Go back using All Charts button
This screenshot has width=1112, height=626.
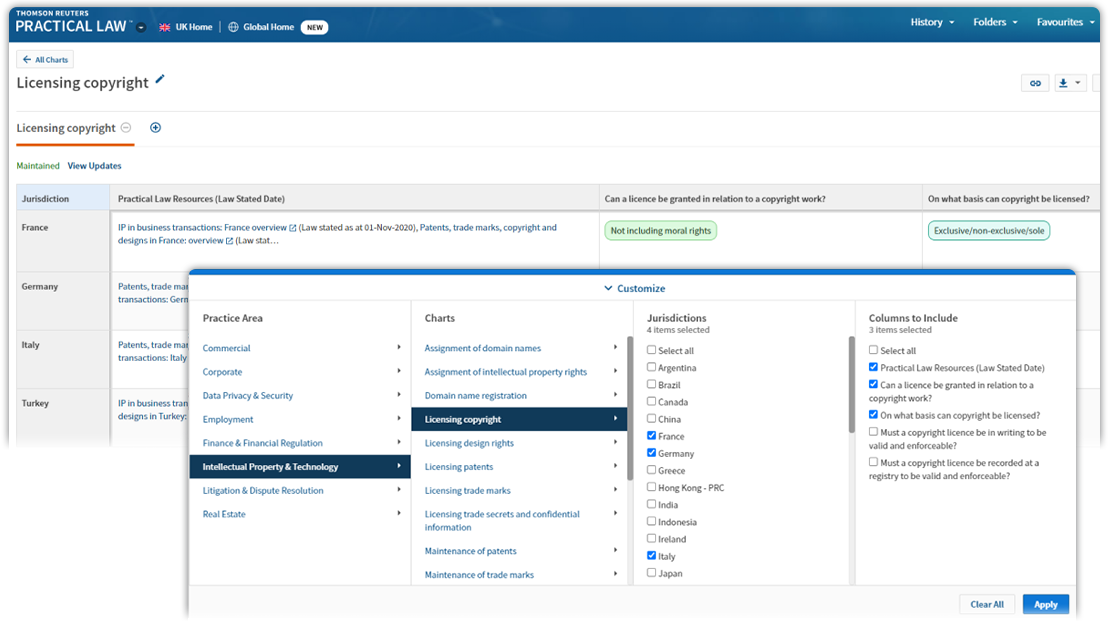[45, 60]
